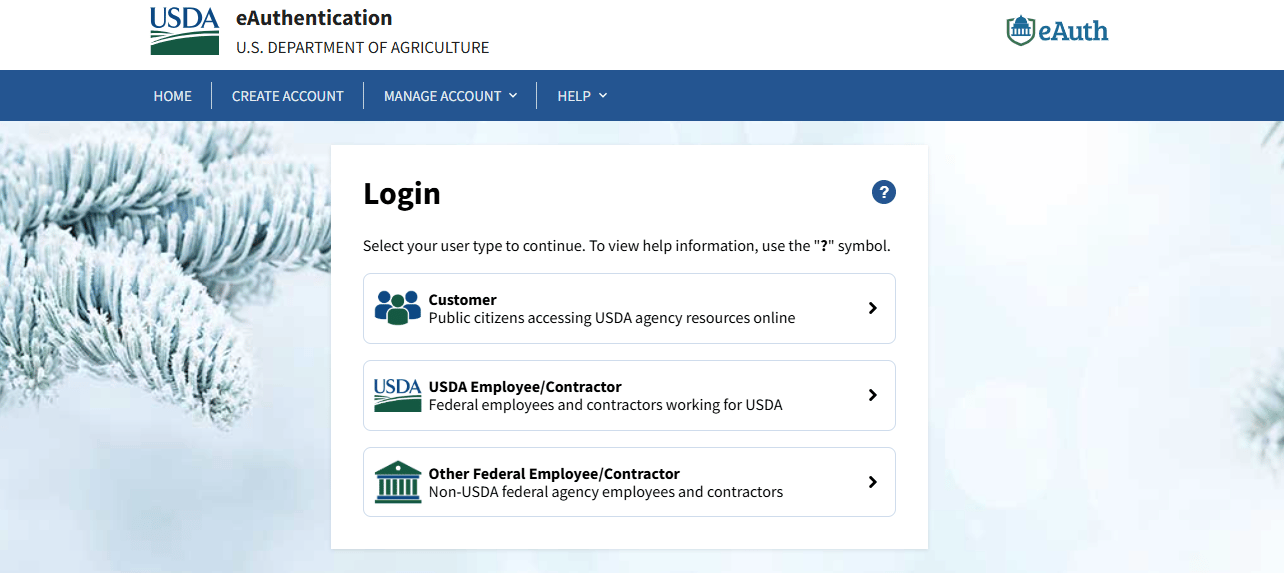Open the Help menu label

pos(574,96)
